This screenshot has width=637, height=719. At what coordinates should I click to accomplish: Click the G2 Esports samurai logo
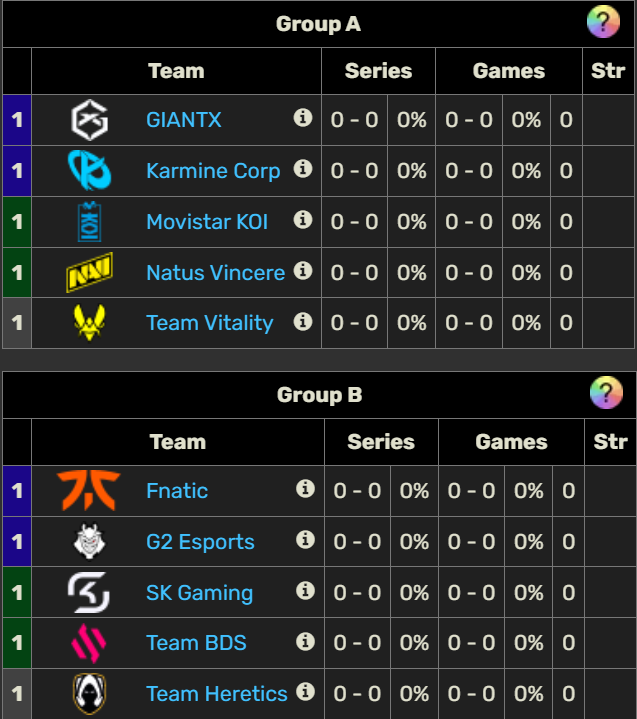[x=89, y=542]
